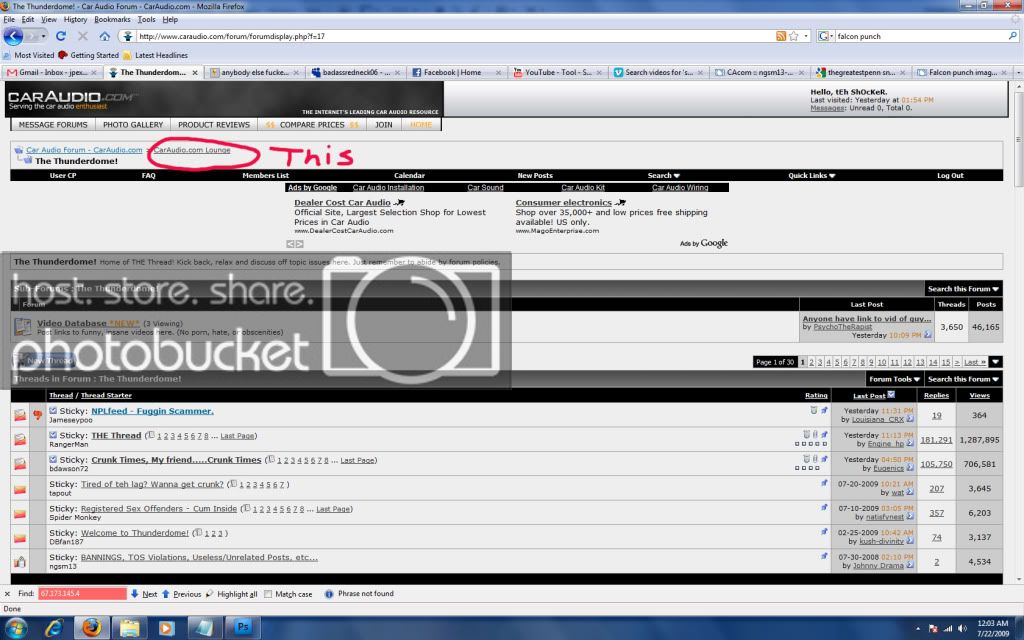Open Quick Links dropdown

click(x=811, y=175)
